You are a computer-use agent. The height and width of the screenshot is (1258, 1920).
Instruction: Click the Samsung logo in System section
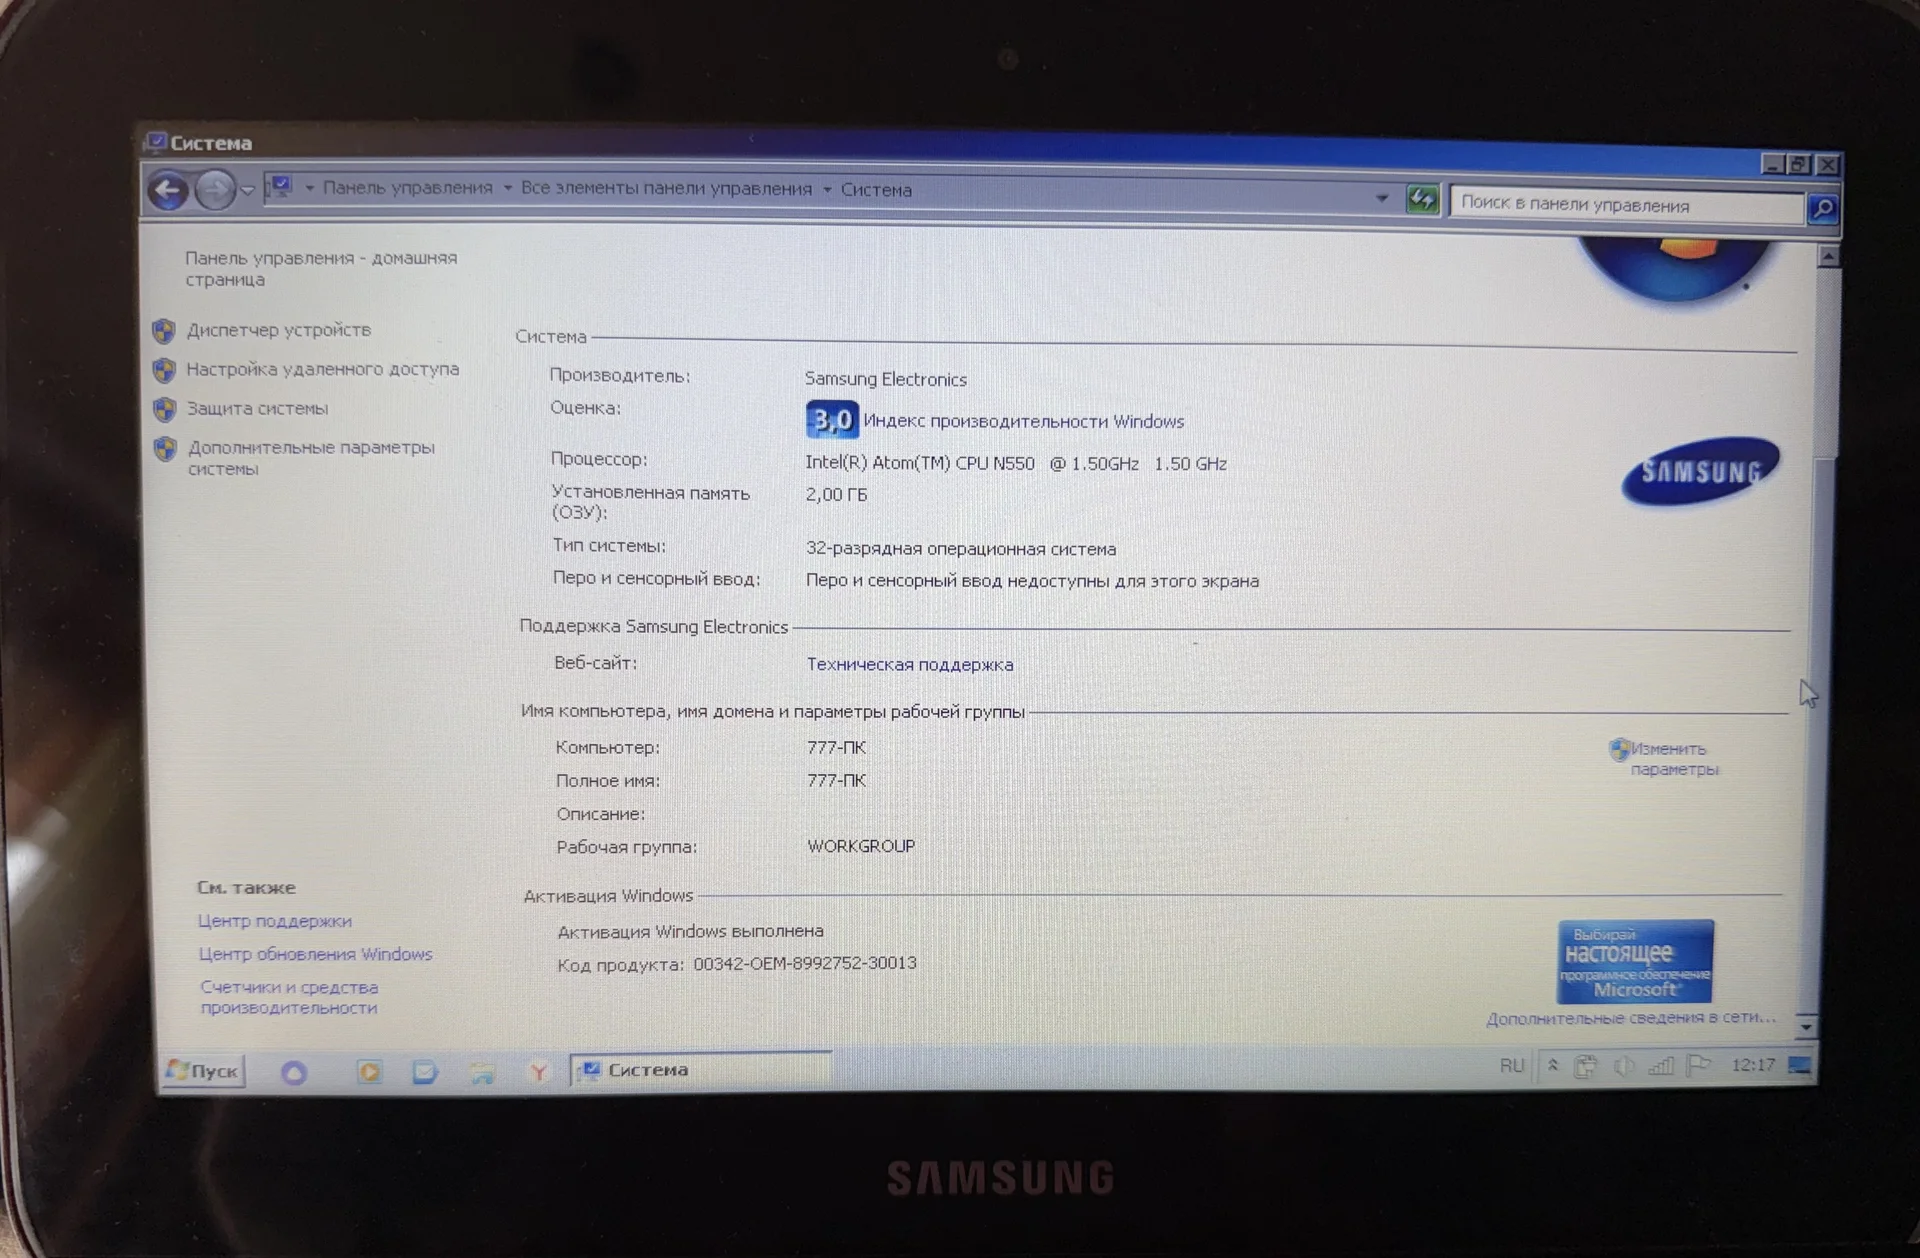pos(1700,471)
